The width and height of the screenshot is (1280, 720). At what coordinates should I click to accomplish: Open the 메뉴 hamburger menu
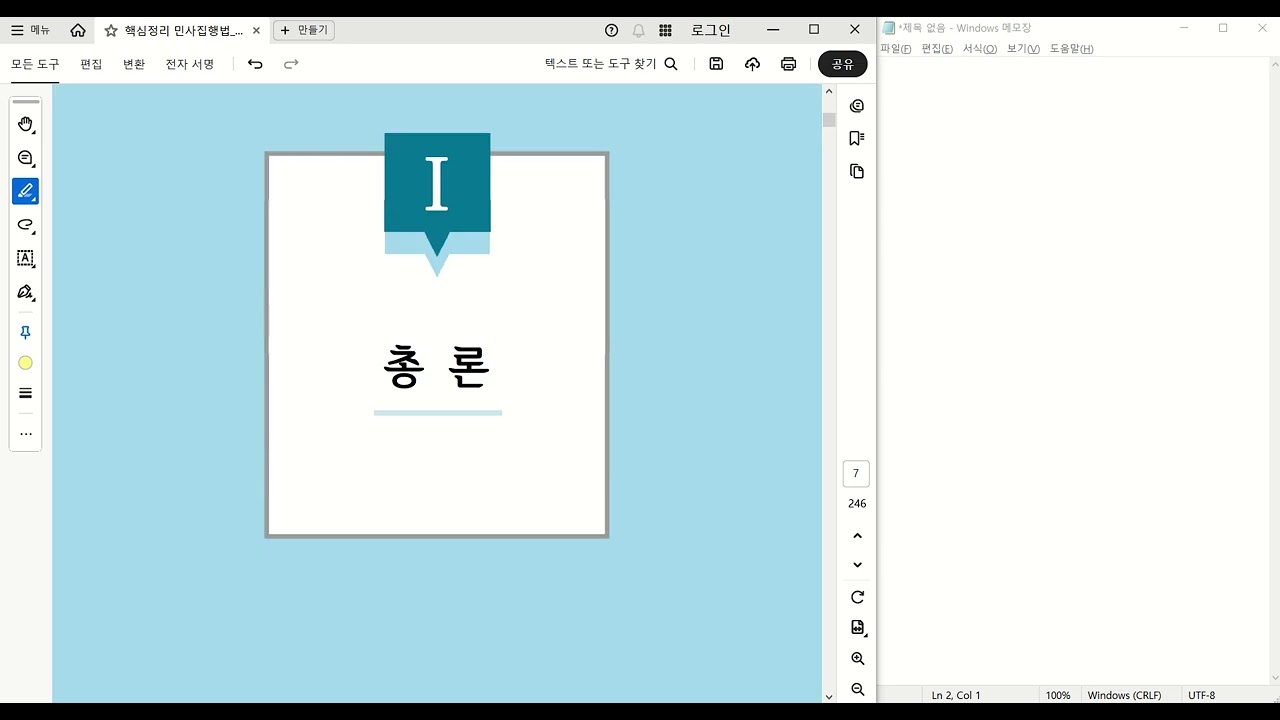click(31, 30)
